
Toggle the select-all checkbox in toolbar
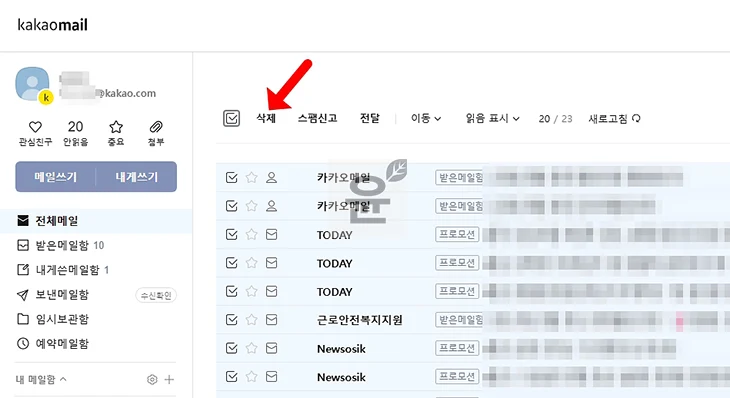point(231,118)
